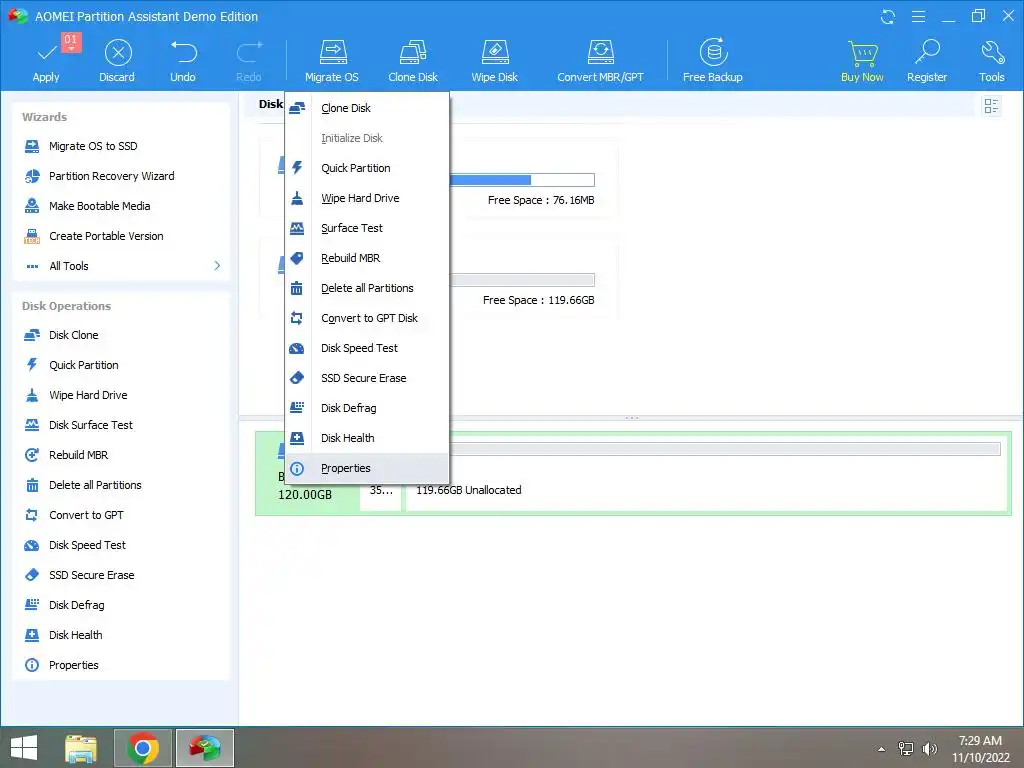The height and width of the screenshot is (768, 1024).
Task: Select Properties in the context menu
Action: point(367,469)
